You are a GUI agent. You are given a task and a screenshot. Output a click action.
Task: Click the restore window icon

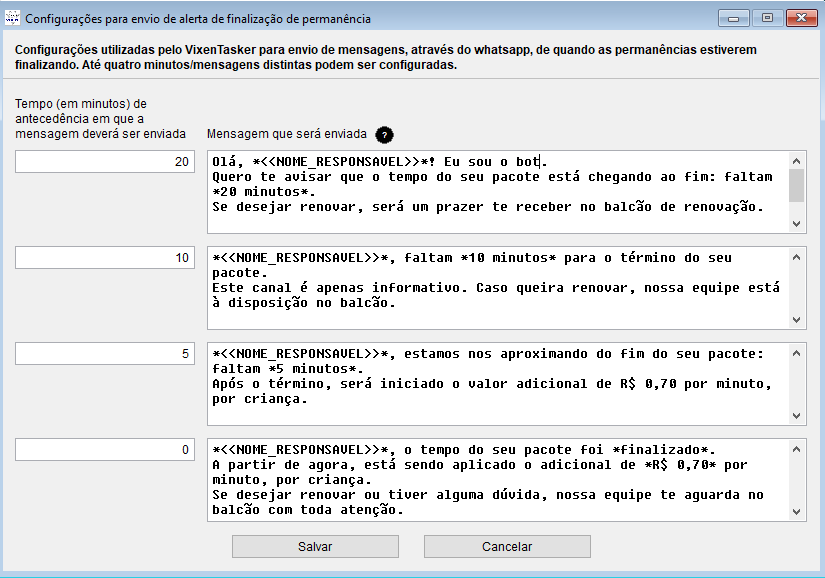coord(766,17)
